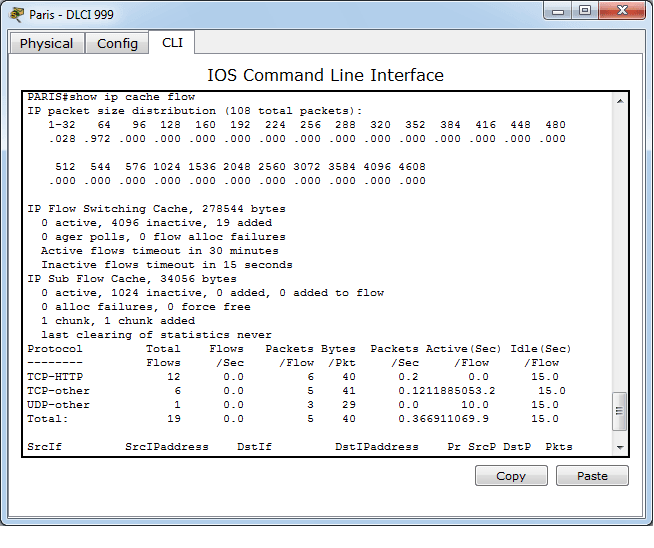The image size is (654, 548).
Task: Open the Config tab
Action: 117,43
